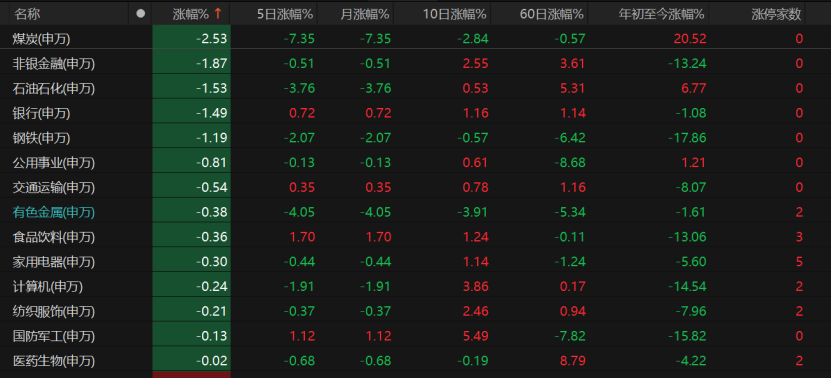Select the 煤炭(申万) row
Image resolution: width=831 pixels, height=378 pixels.
(x=416, y=38)
